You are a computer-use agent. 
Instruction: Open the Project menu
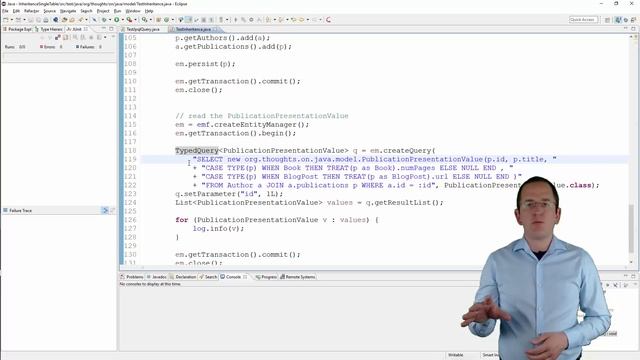[x=103, y=11]
